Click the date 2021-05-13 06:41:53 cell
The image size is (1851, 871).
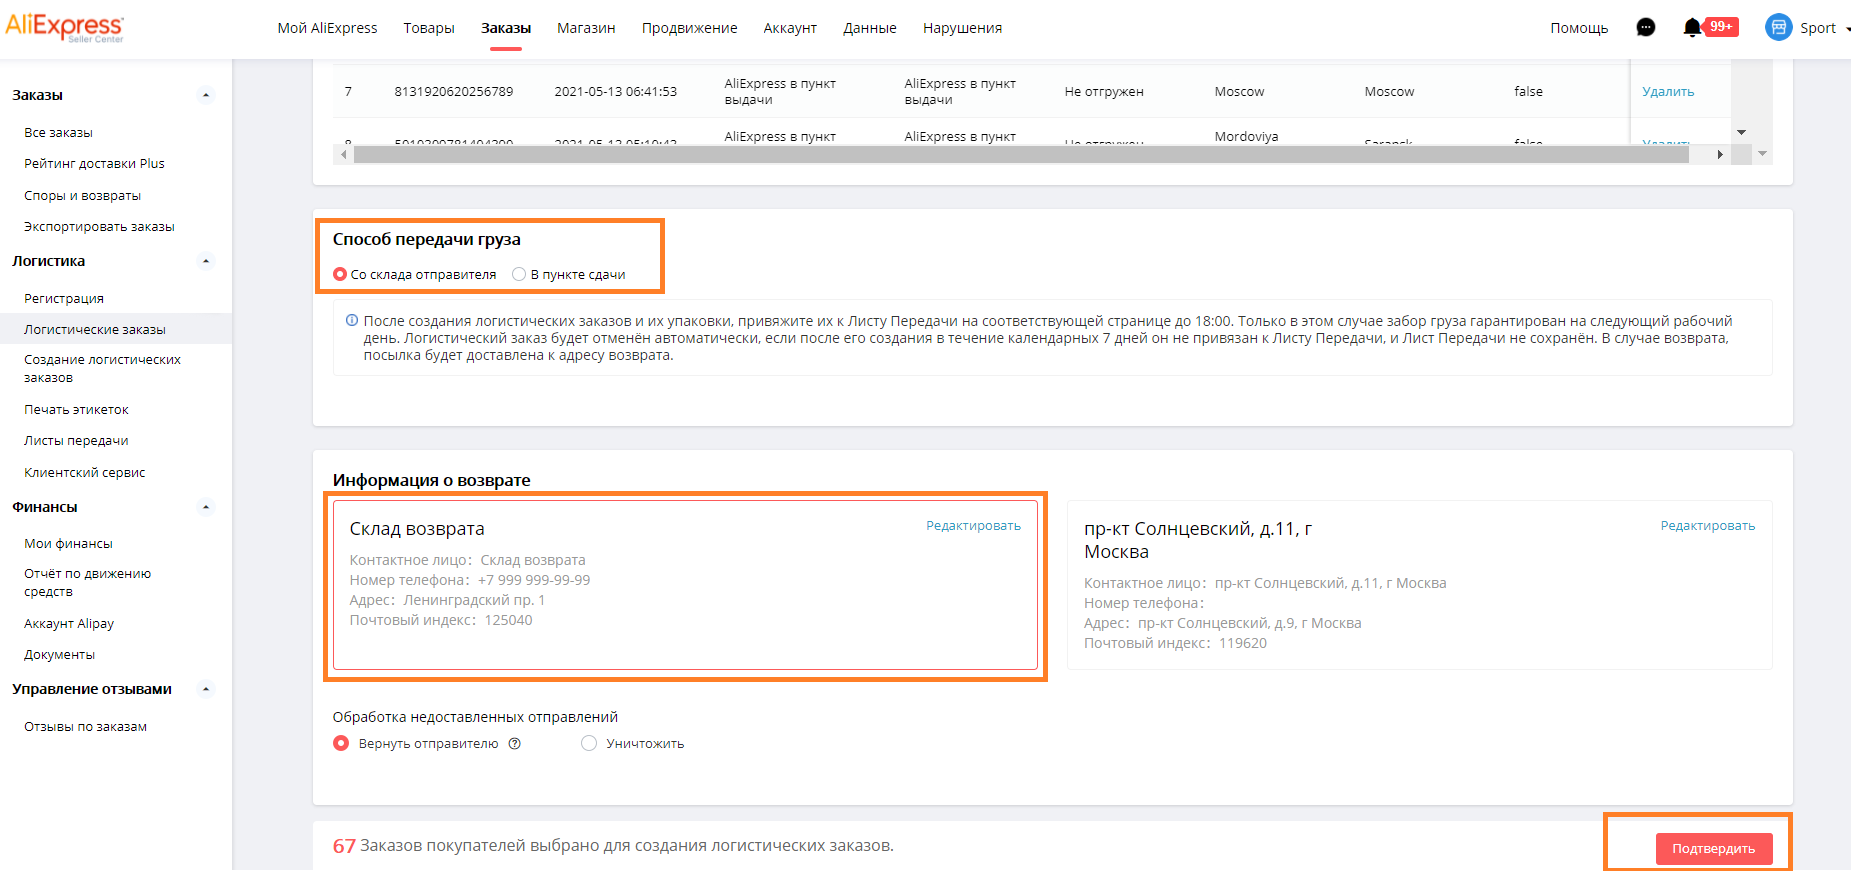[x=616, y=92]
